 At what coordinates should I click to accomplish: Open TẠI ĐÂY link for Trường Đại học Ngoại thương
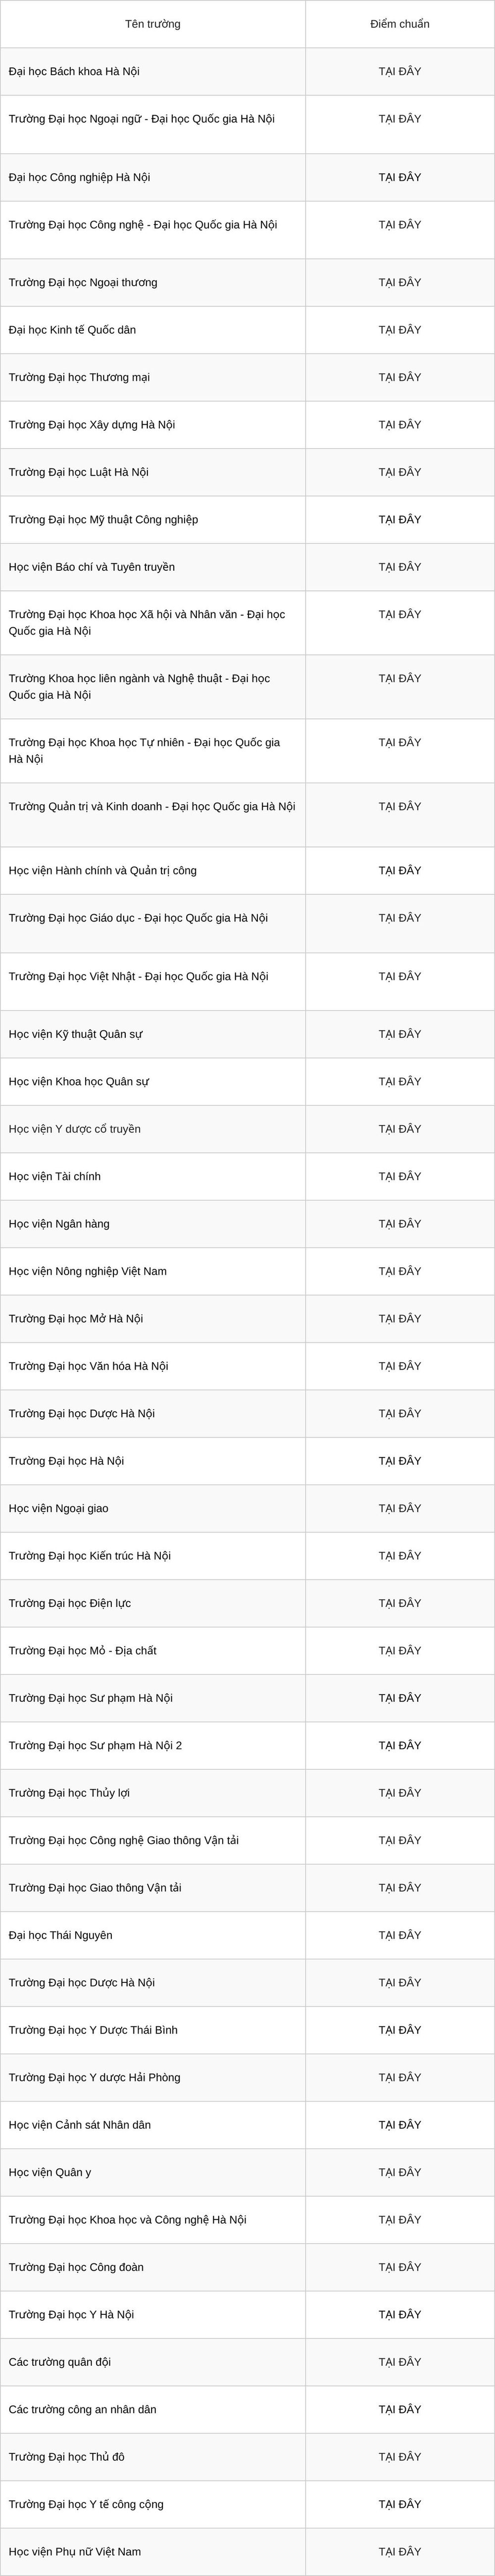click(400, 283)
